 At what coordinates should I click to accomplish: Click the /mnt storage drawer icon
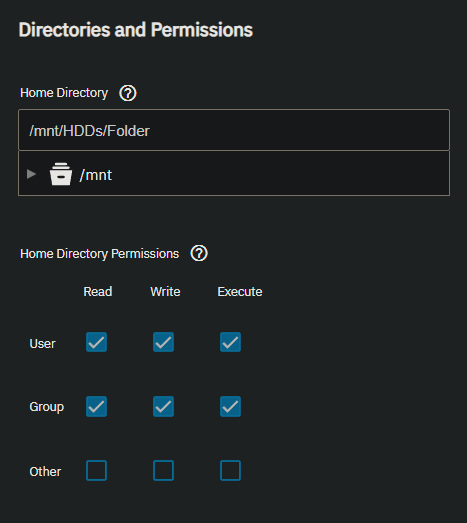coord(61,174)
